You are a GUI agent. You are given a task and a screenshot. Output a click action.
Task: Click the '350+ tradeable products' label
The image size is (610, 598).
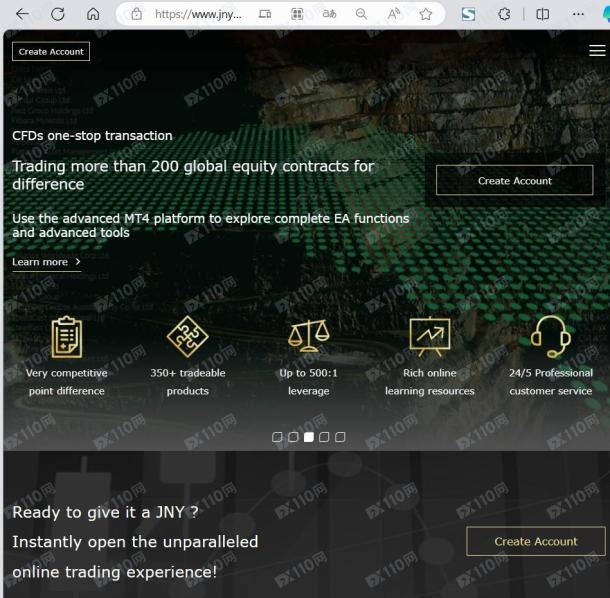point(188,382)
